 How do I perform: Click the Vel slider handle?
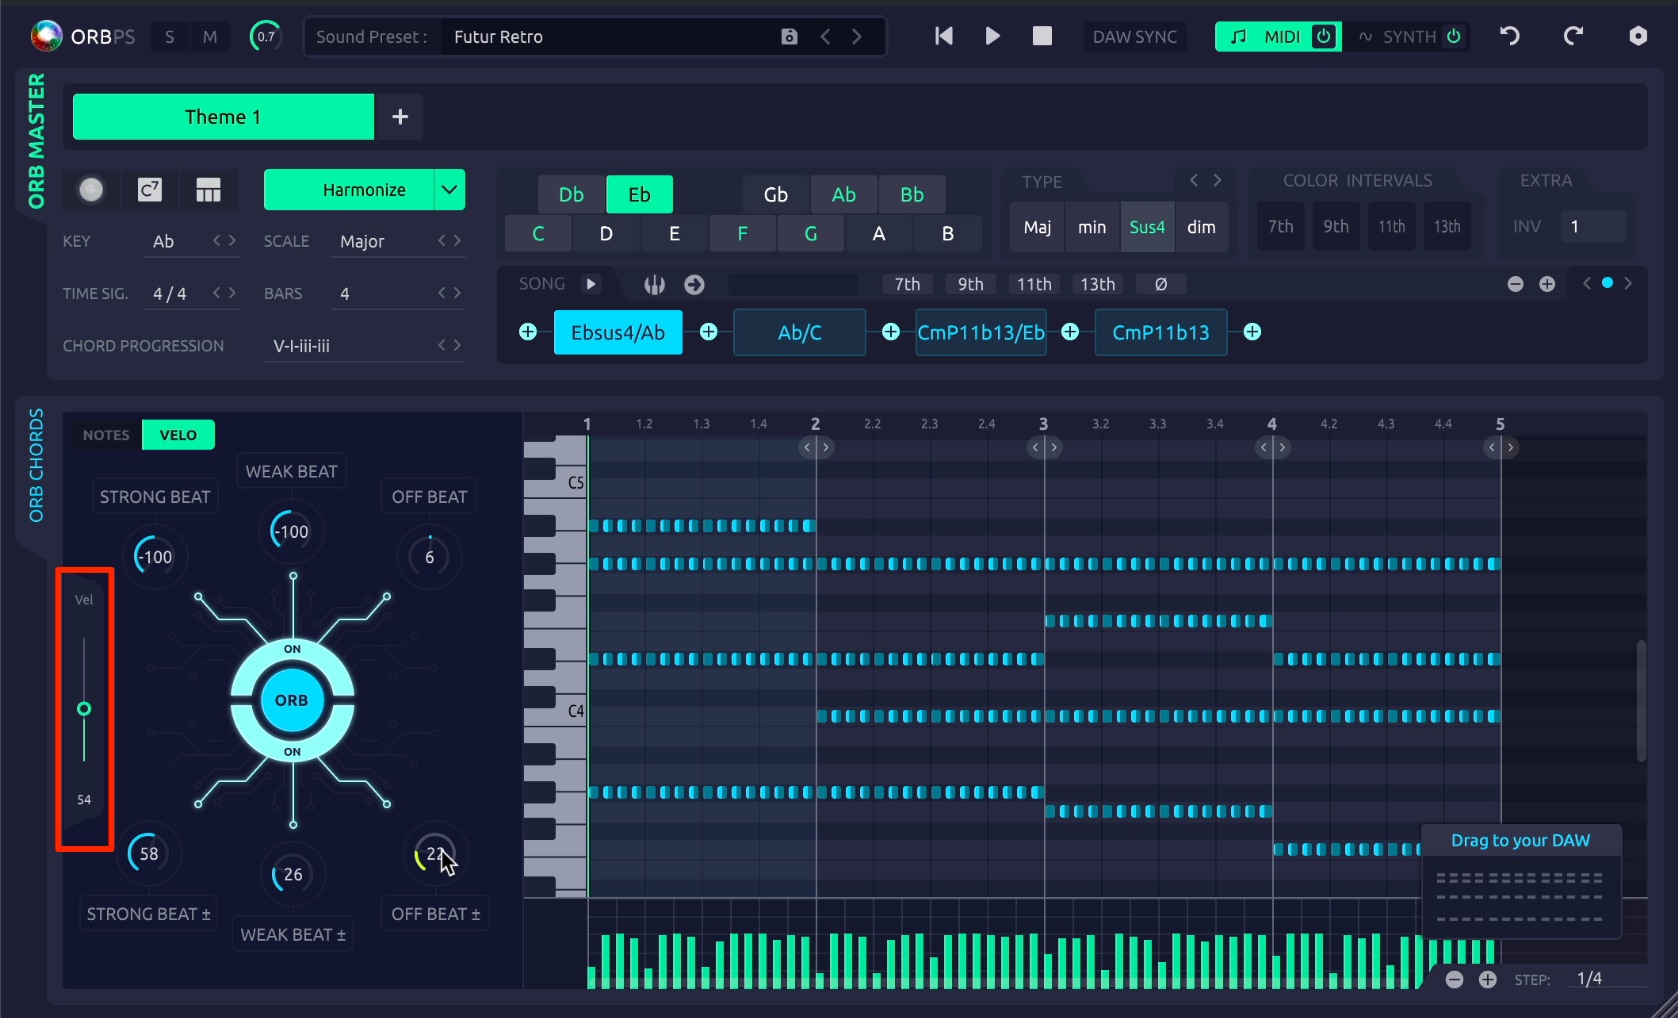pyautogui.click(x=84, y=709)
